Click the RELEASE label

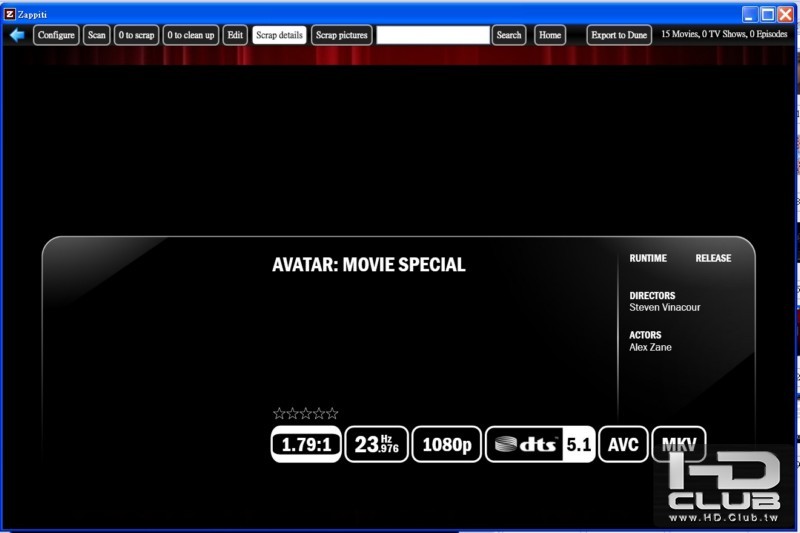(713, 258)
